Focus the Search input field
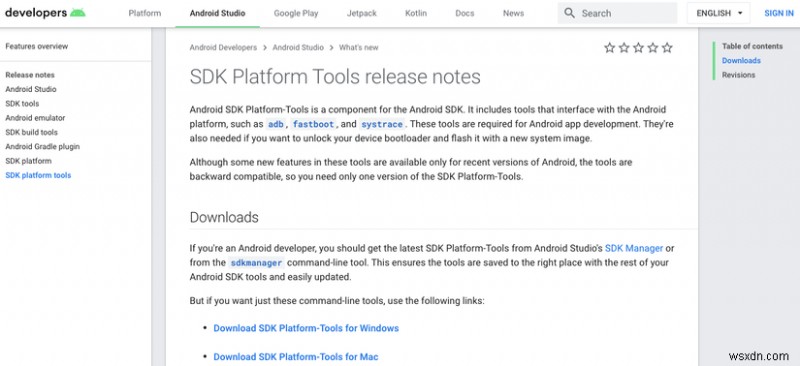The width and height of the screenshot is (800, 366). click(x=617, y=13)
